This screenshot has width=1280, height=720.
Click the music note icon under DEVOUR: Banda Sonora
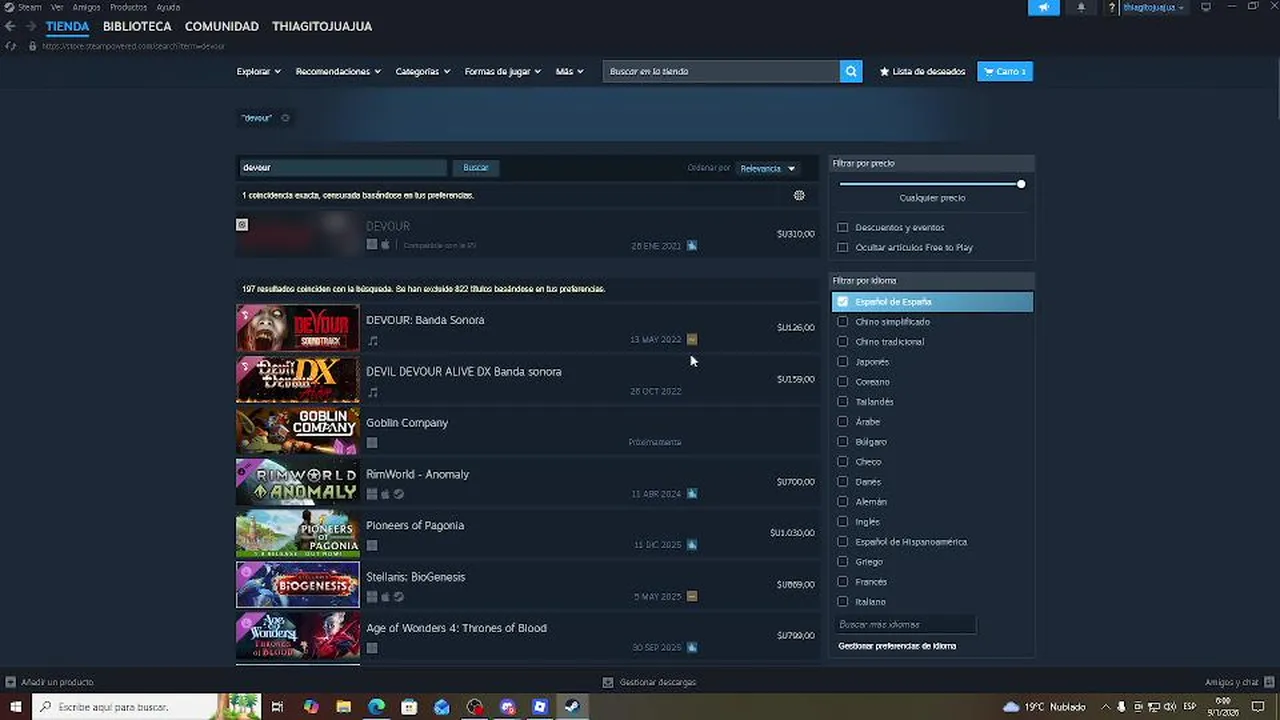373,341
